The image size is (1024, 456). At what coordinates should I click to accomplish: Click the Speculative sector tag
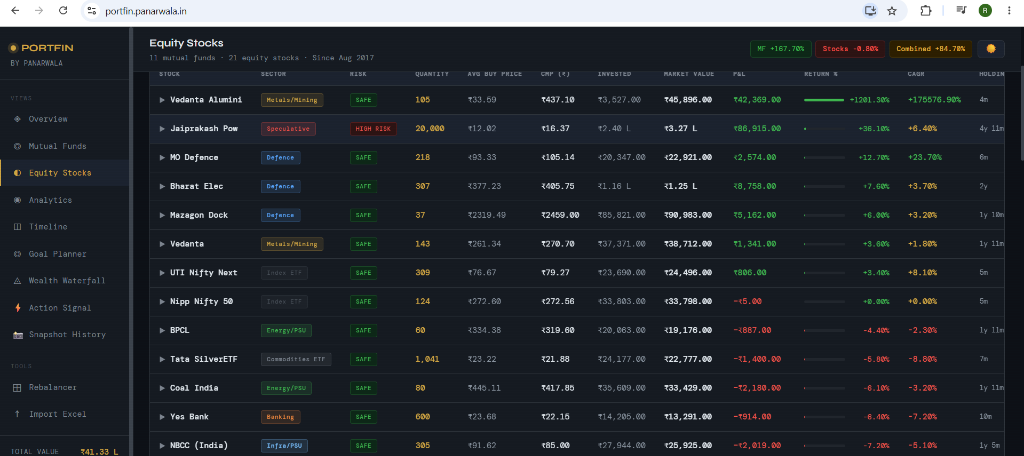coord(288,129)
